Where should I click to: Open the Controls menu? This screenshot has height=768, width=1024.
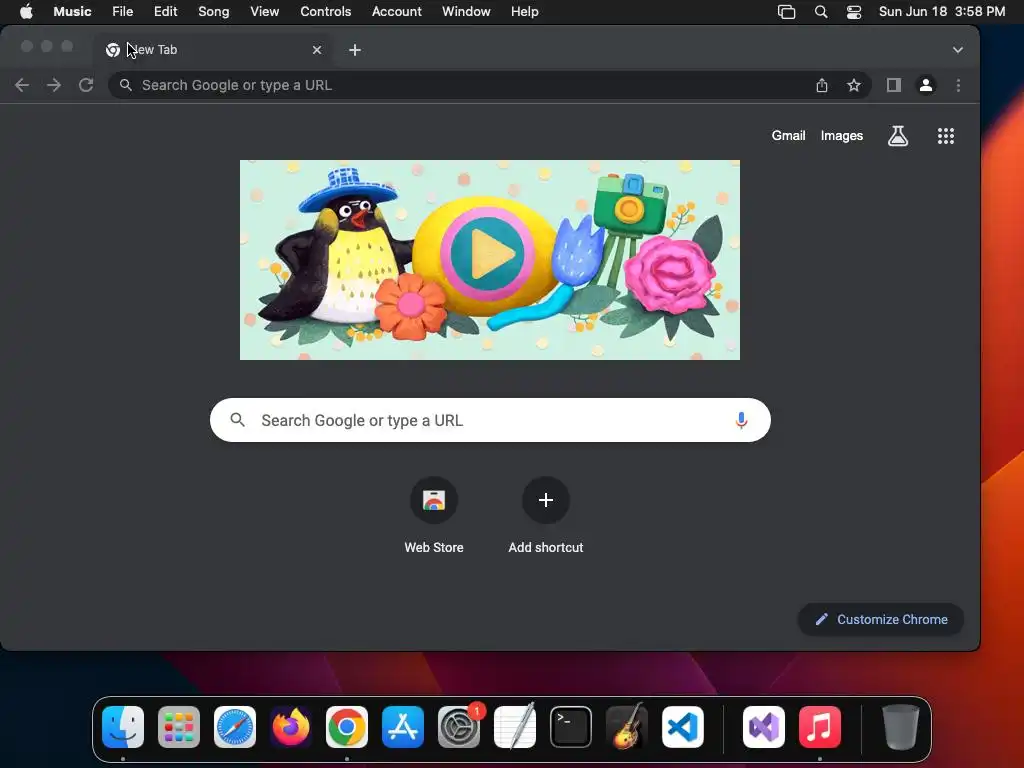[325, 12]
